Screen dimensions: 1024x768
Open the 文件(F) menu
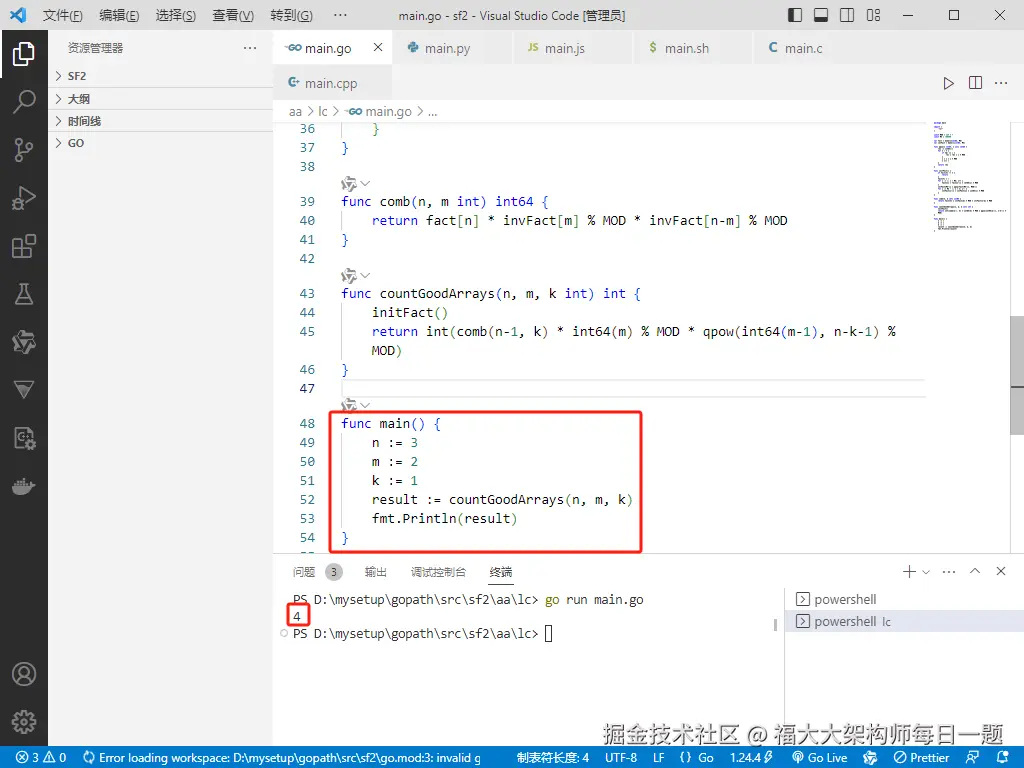pyautogui.click(x=63, y=15)
